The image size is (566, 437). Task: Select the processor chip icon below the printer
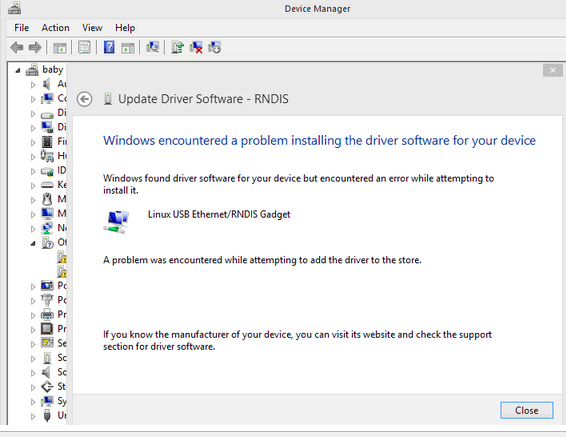point(47,329)
